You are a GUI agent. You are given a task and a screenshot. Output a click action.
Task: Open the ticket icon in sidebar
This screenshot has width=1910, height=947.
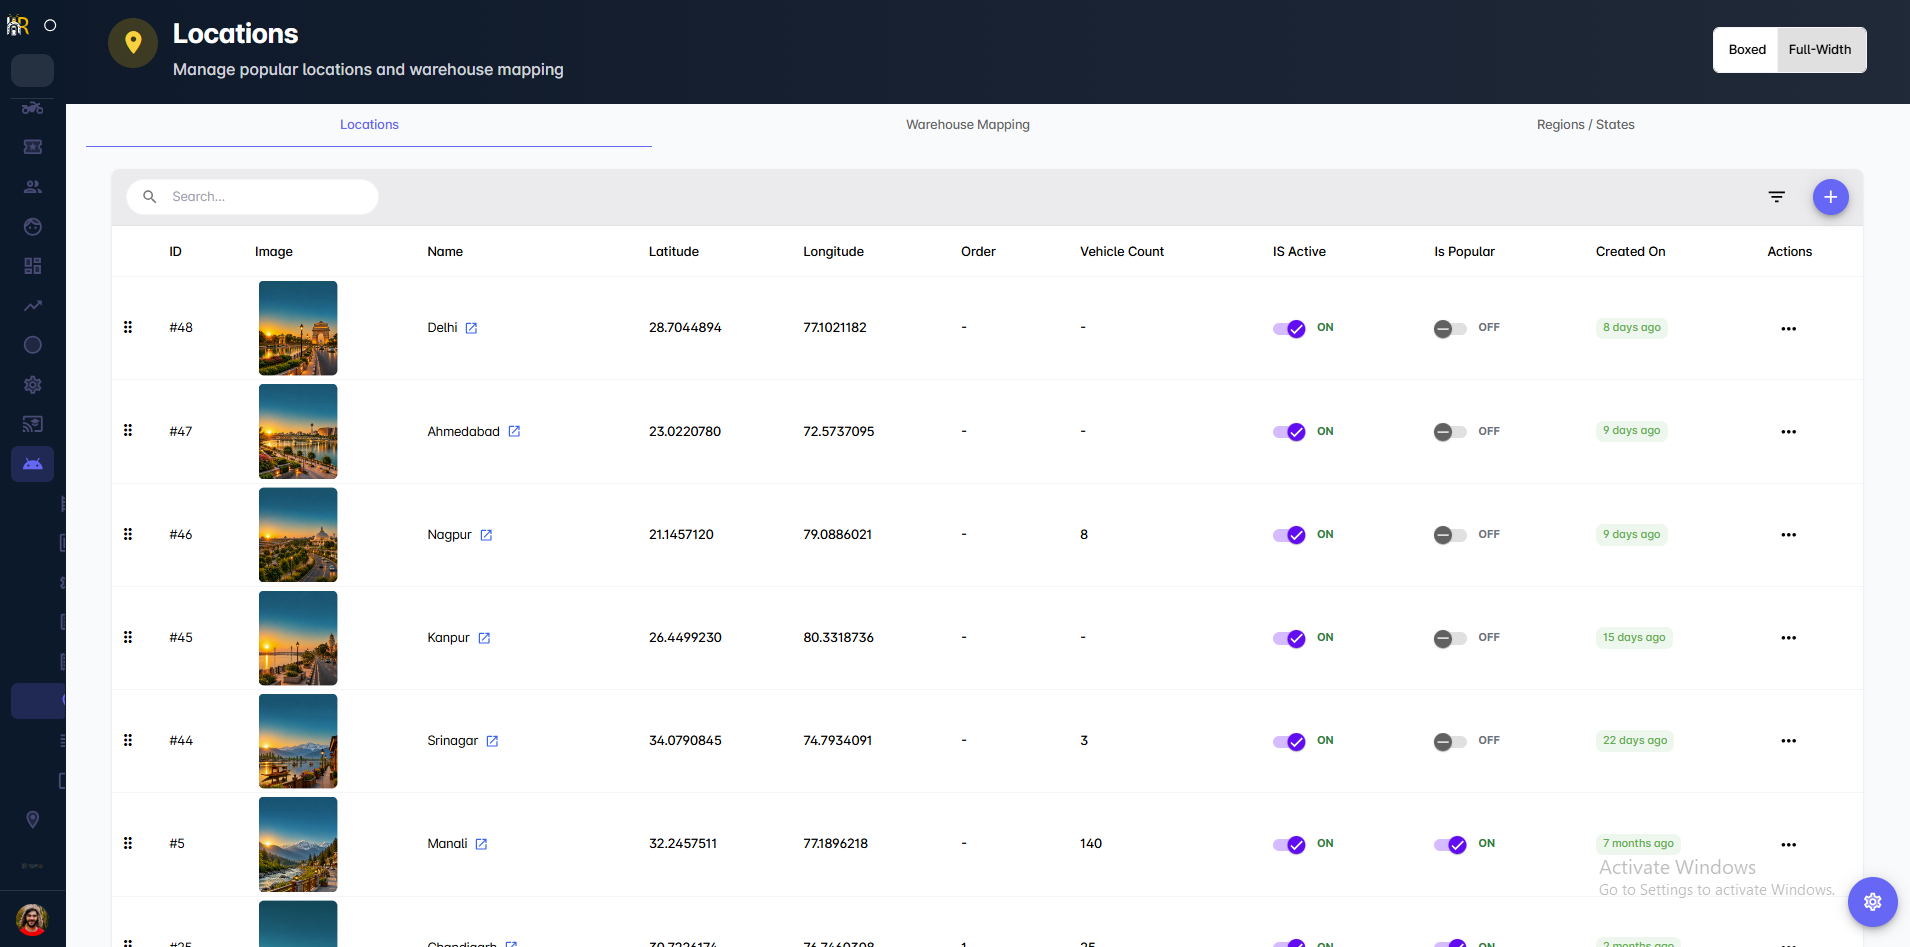pos(33,147)
